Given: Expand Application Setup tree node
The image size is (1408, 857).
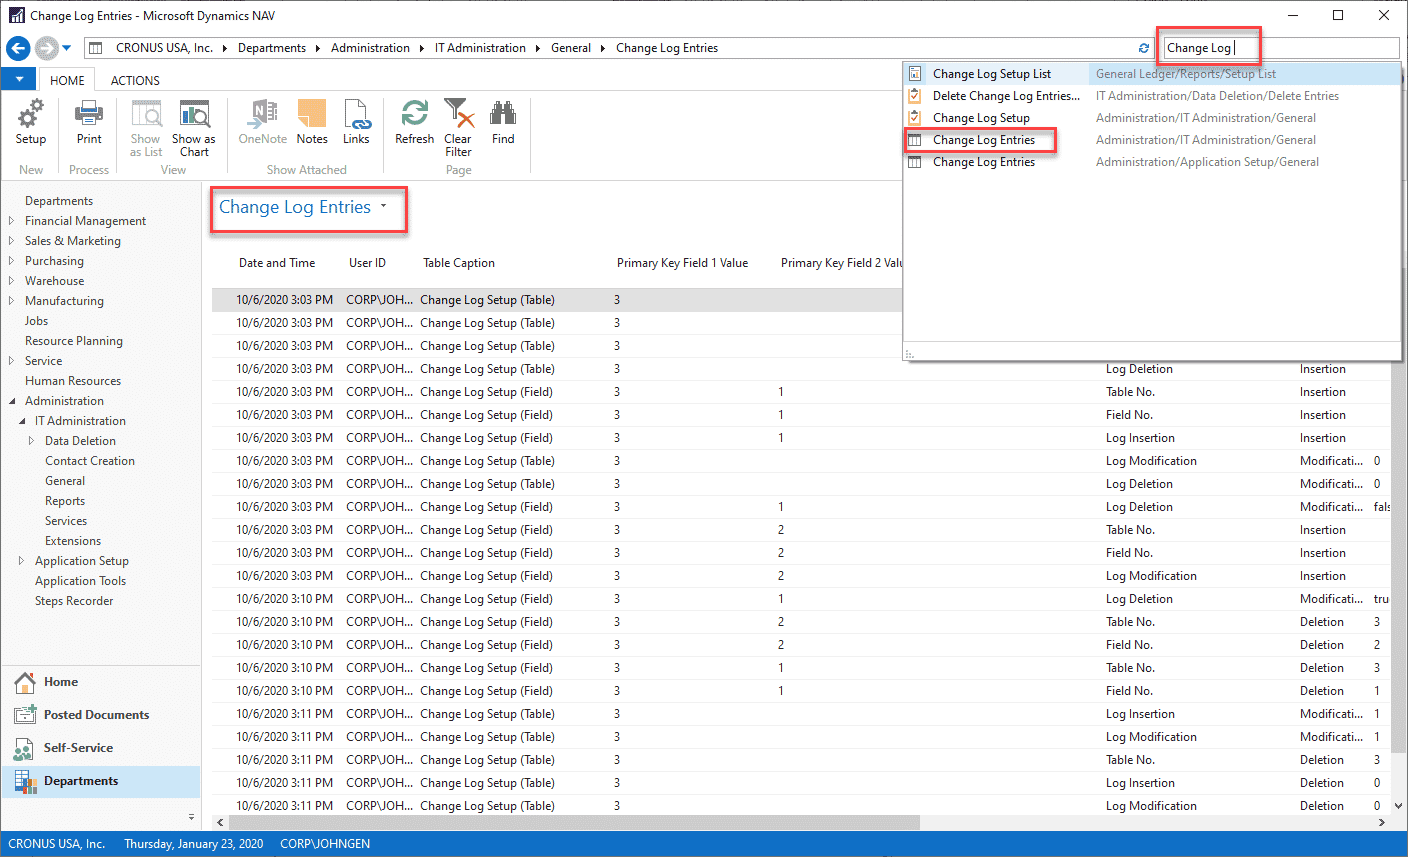Looking at the screenshot, I should pos(21,561).
